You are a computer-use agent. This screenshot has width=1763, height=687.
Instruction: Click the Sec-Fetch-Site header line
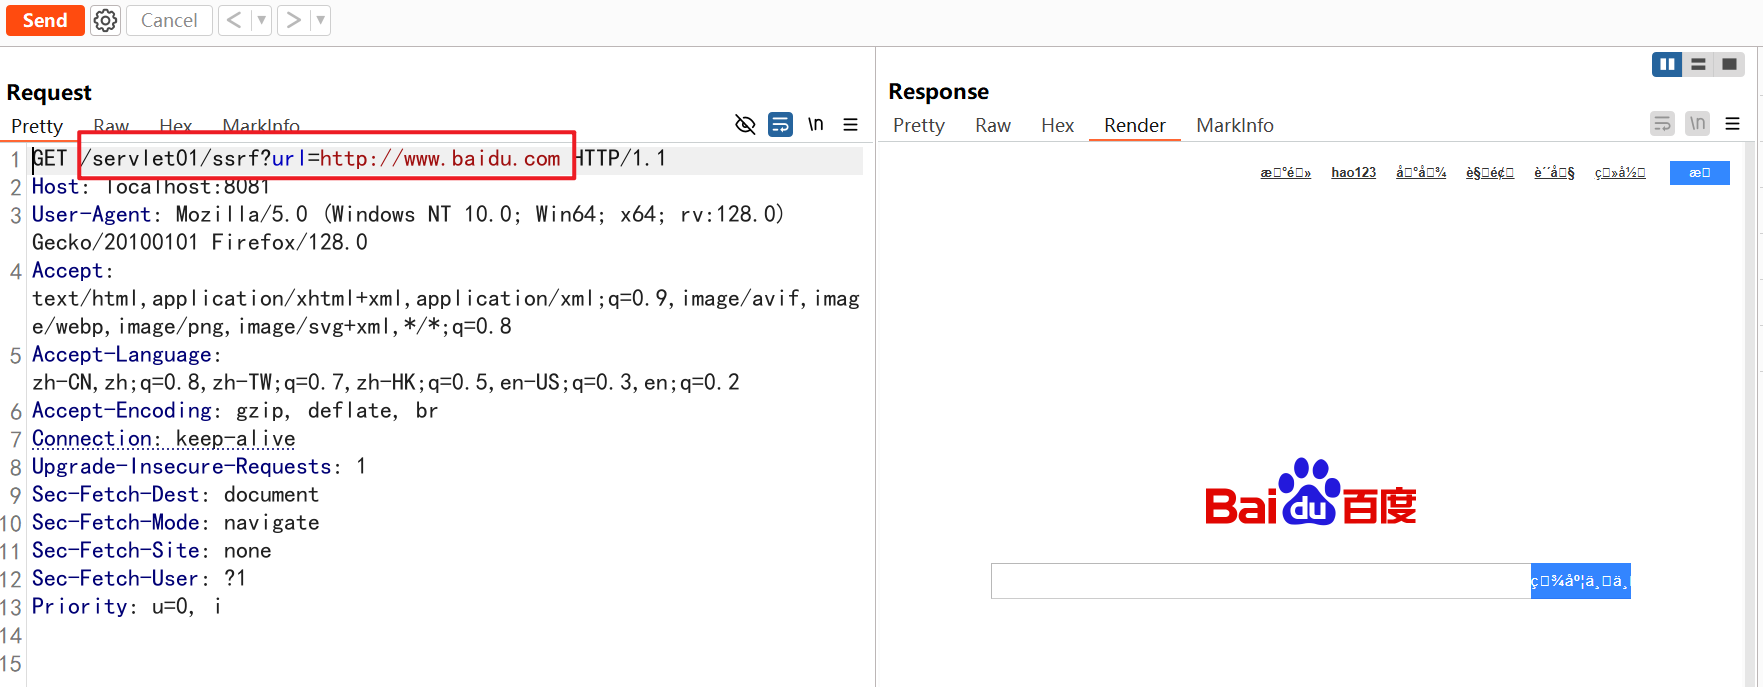point(152,550)
